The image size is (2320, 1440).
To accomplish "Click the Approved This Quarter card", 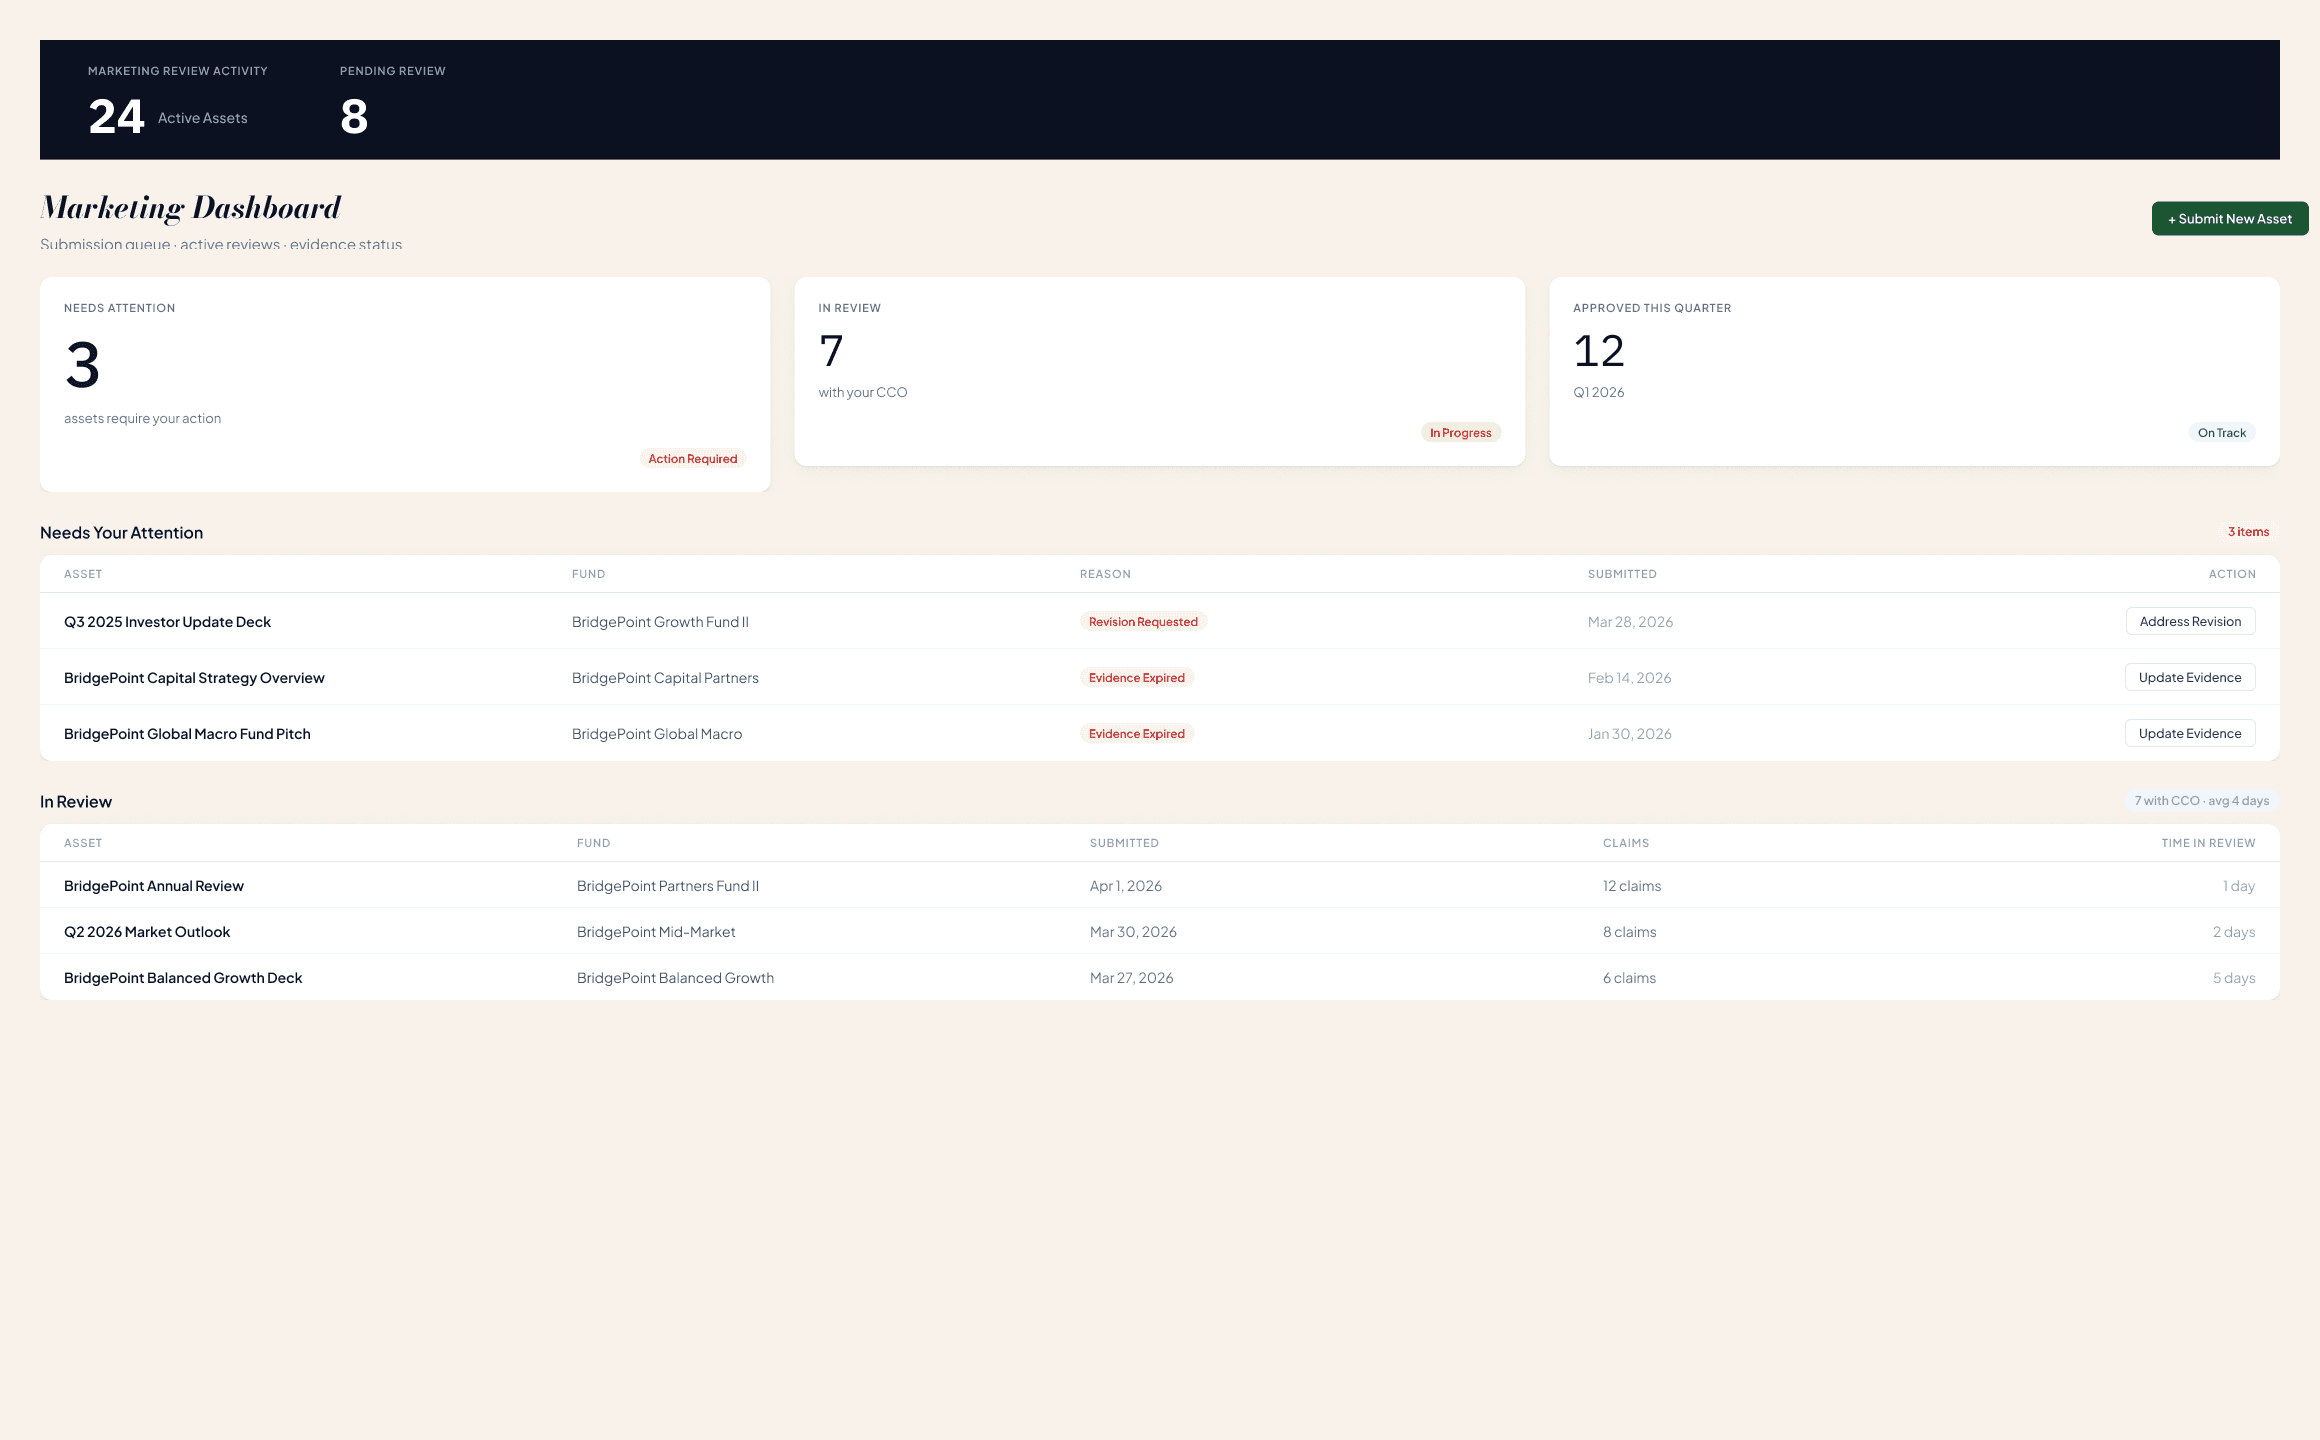I will [x=1913, y=371].
